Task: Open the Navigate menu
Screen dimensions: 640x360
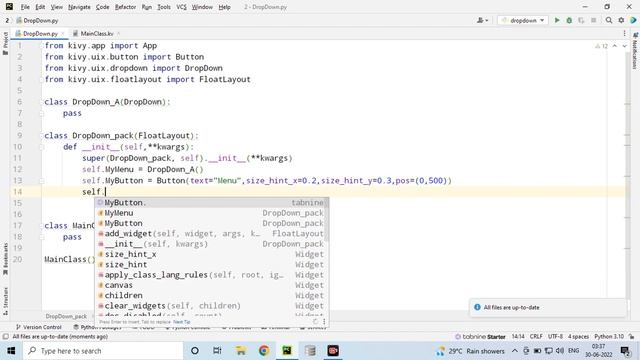Action: pos(79,7)
